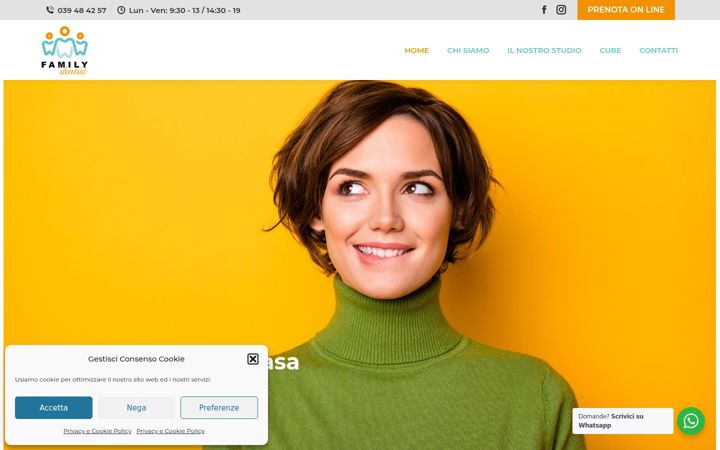Open the second Privacy e Cookie Policy link
The height and width of the screenshot is (450, 720).
[170, 431]
